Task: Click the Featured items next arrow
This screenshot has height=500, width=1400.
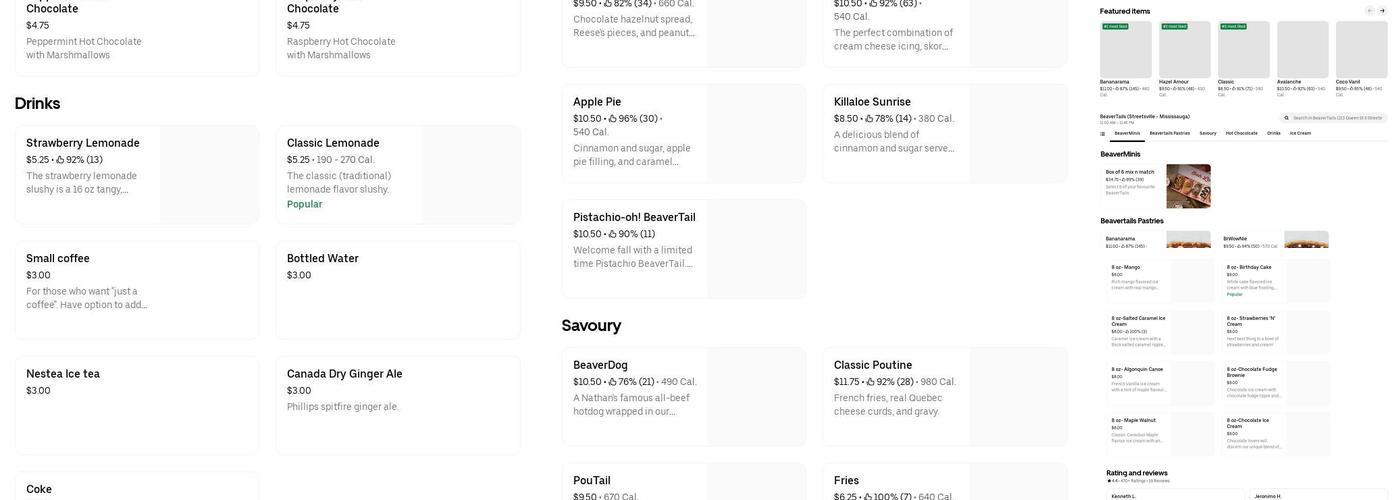Action: coord(1382,11)
